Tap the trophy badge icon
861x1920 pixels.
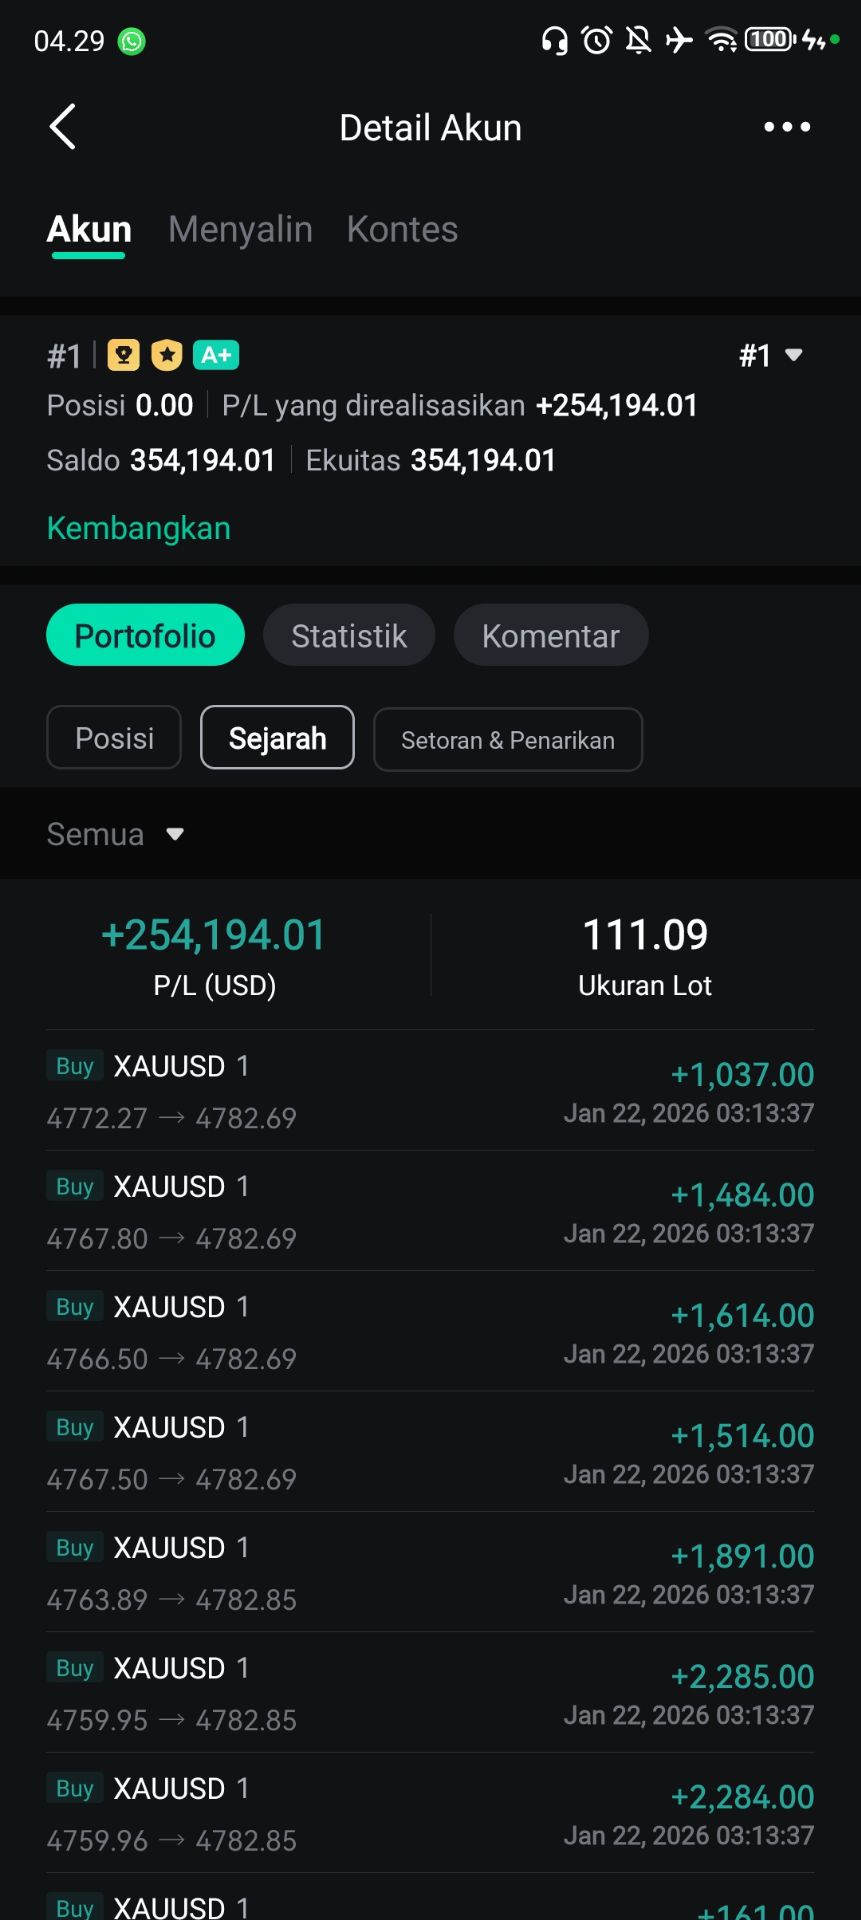(123, 355)
